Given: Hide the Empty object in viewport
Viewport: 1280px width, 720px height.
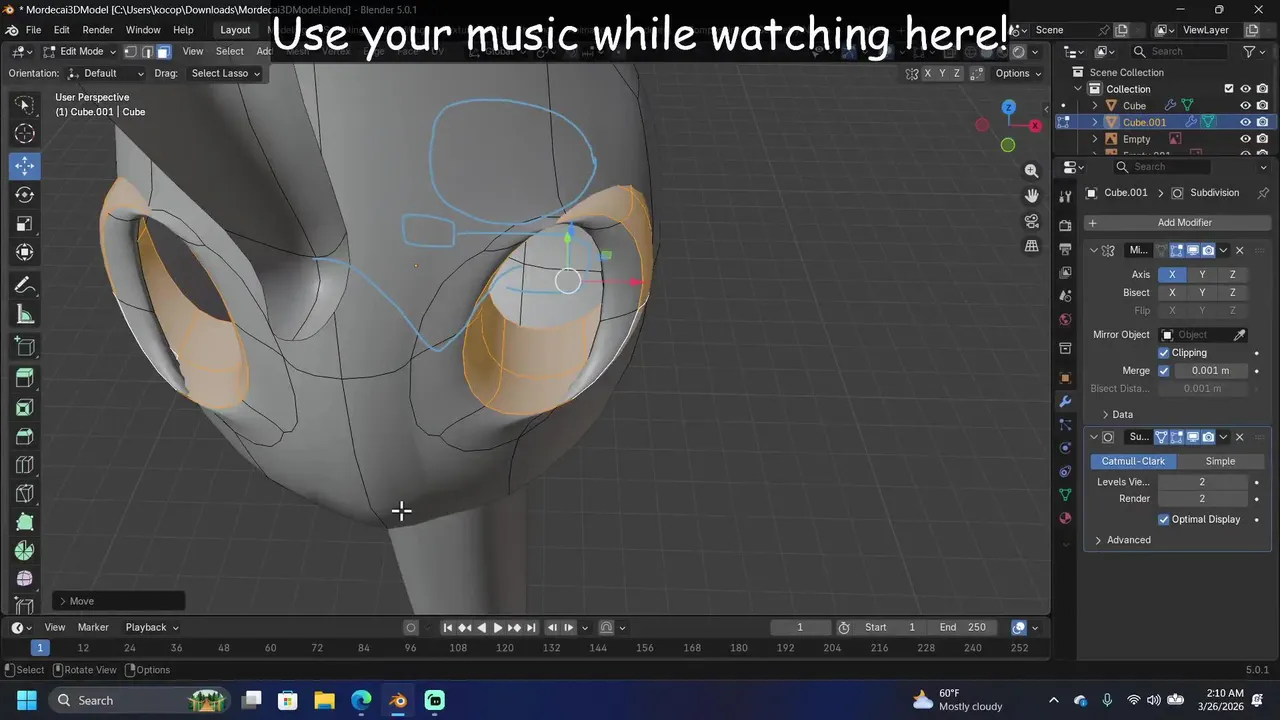Looking at the screenshot, I should point(1246,139).
